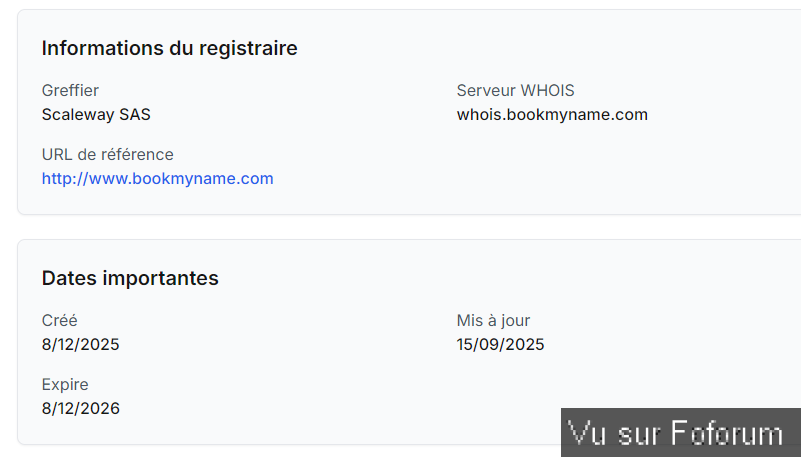Click blank space below the 15/09/2025 date

500,385
